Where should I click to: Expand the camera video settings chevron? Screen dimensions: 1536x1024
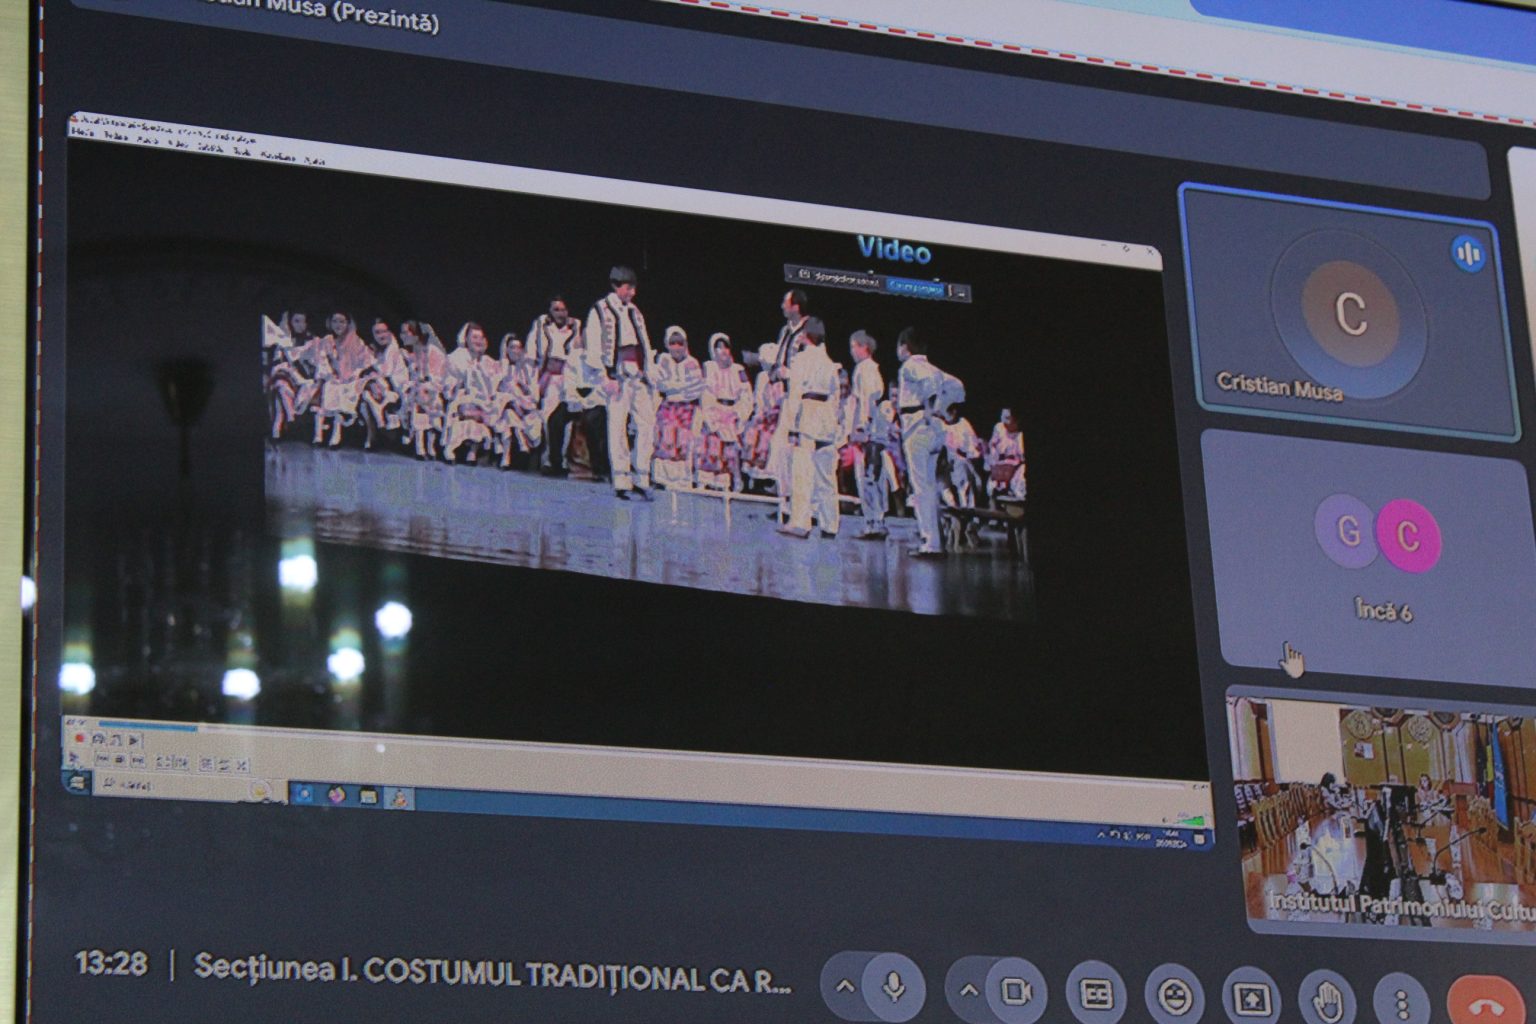point(968,990)
